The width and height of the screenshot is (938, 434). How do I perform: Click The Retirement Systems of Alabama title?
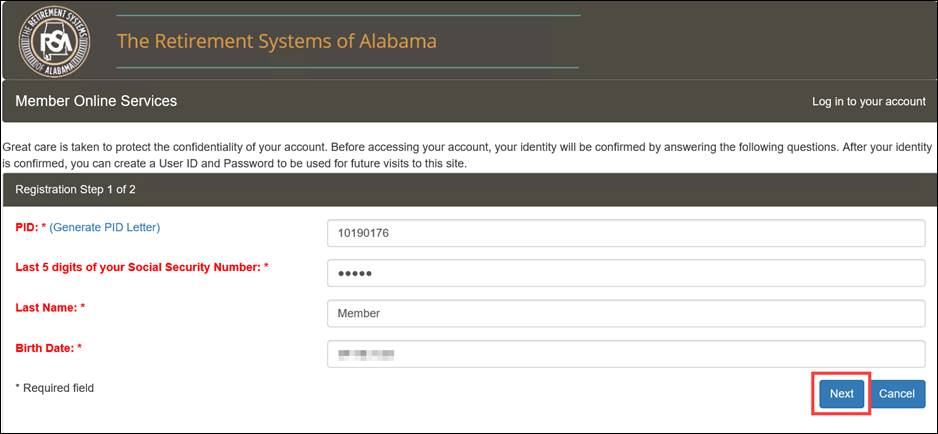tap(276, 41)
